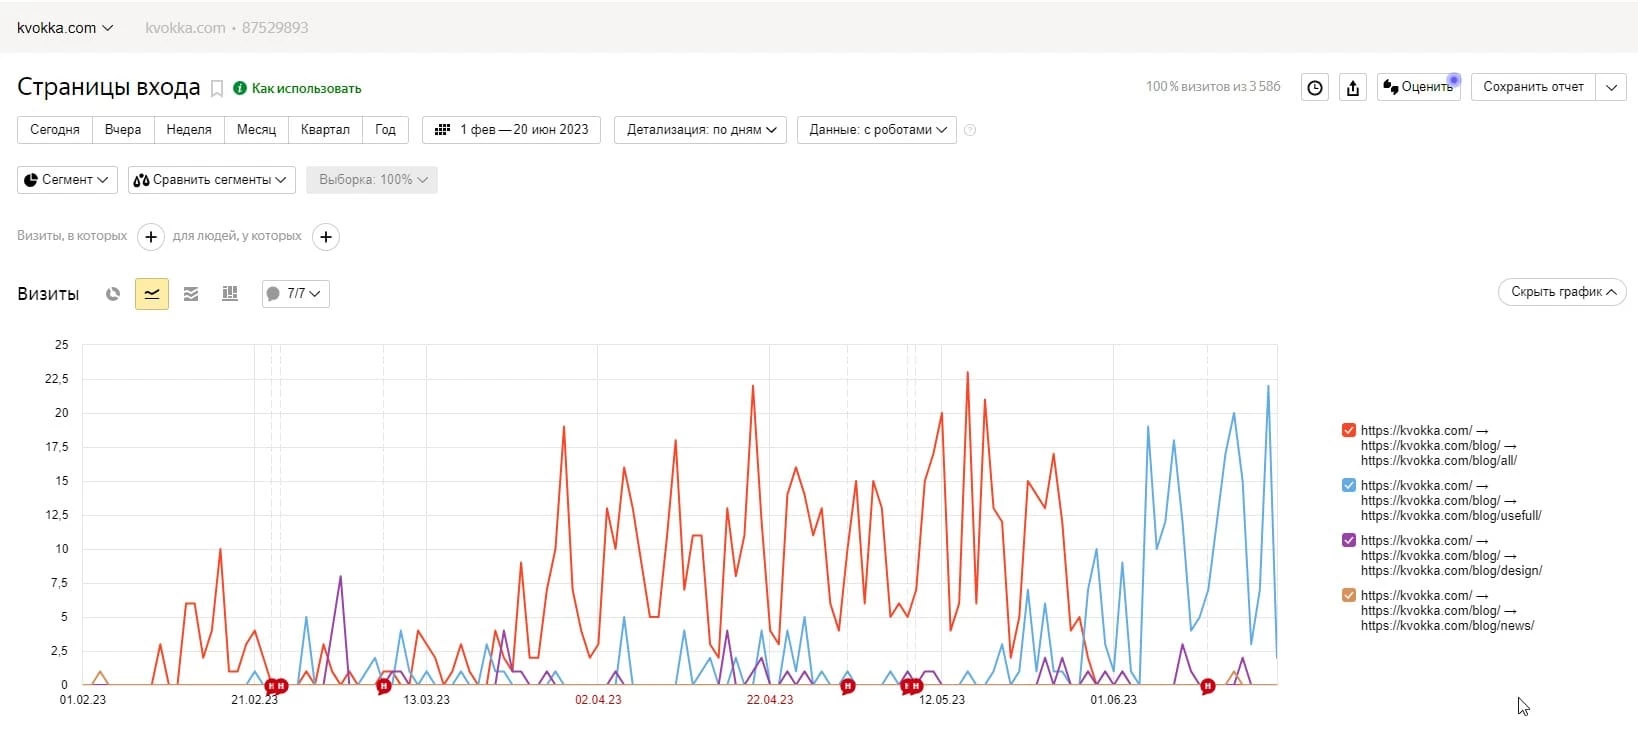The height and width of the screenshot is (741, 1638).
Task: Disable the blog/design/ series checkbox
Action: (1348, 540)
